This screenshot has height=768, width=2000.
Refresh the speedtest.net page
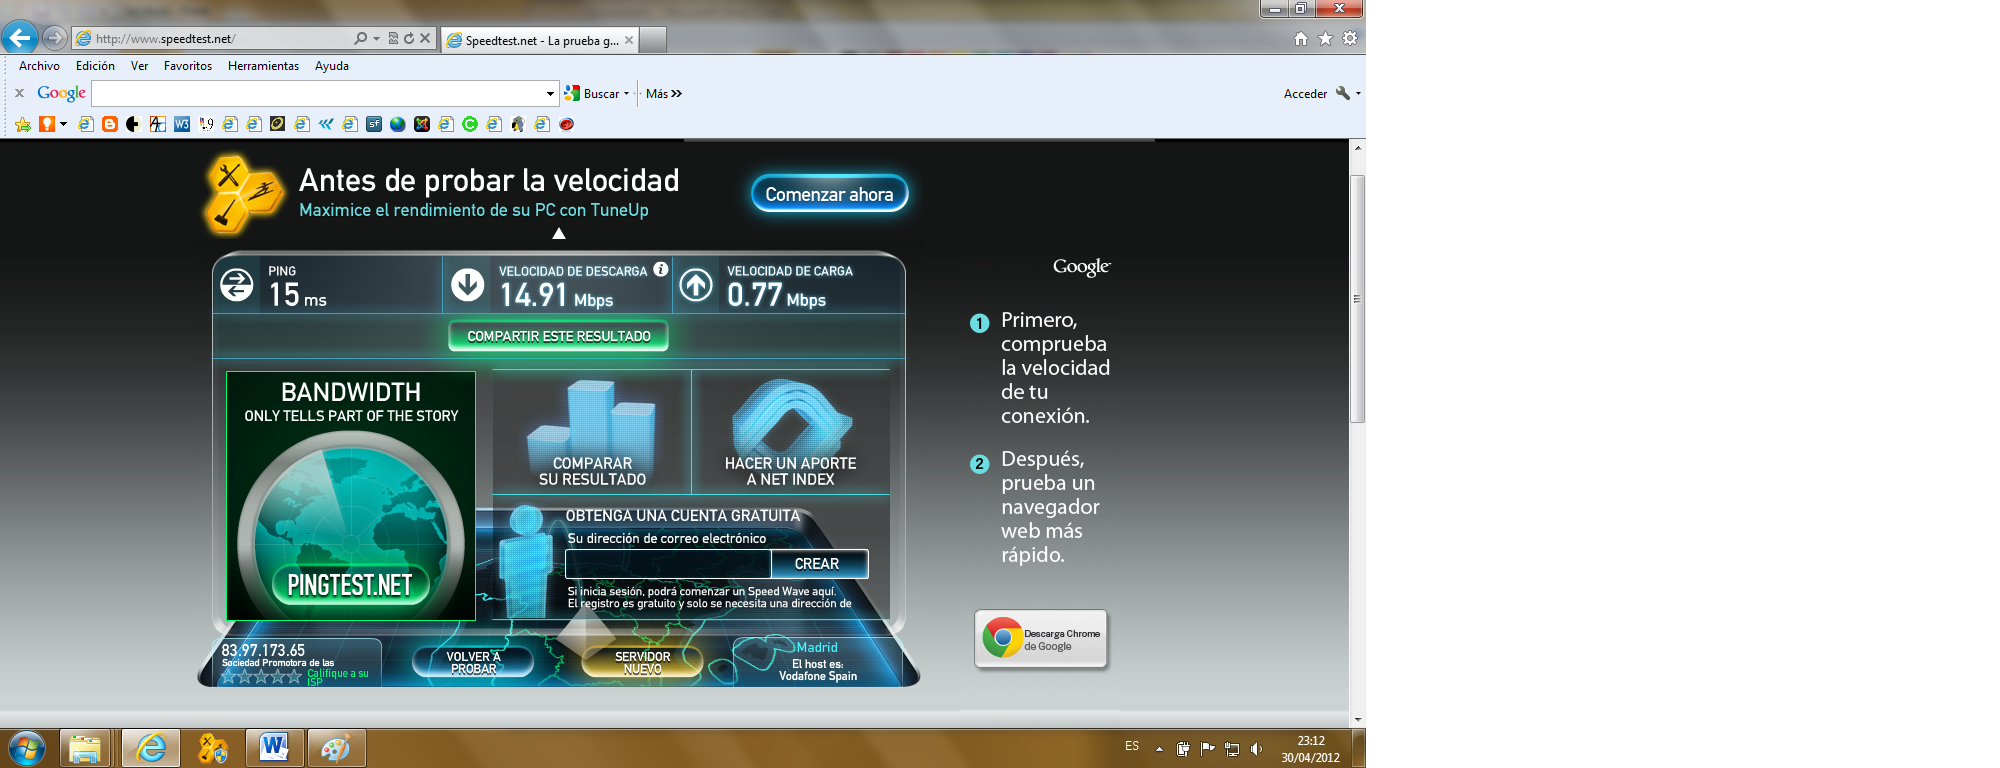tap(409, 38)
